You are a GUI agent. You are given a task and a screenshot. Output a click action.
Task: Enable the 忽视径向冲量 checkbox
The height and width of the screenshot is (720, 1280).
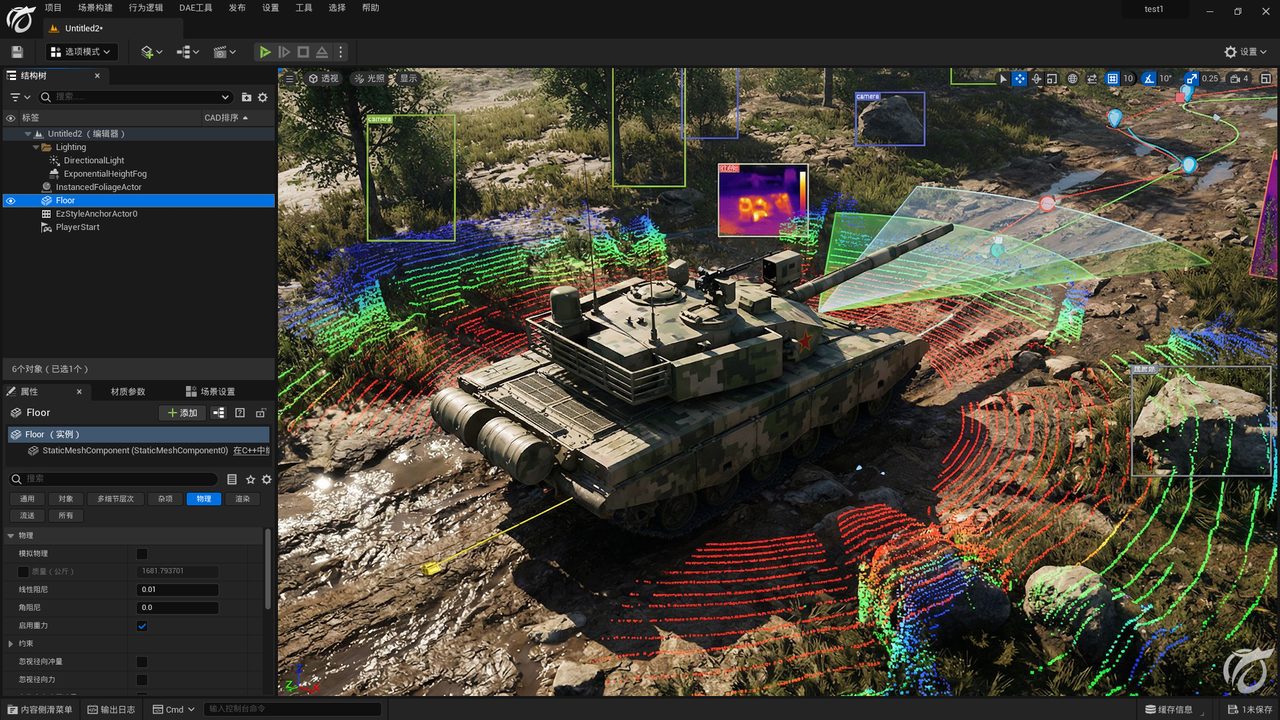(x=142, y=662)
